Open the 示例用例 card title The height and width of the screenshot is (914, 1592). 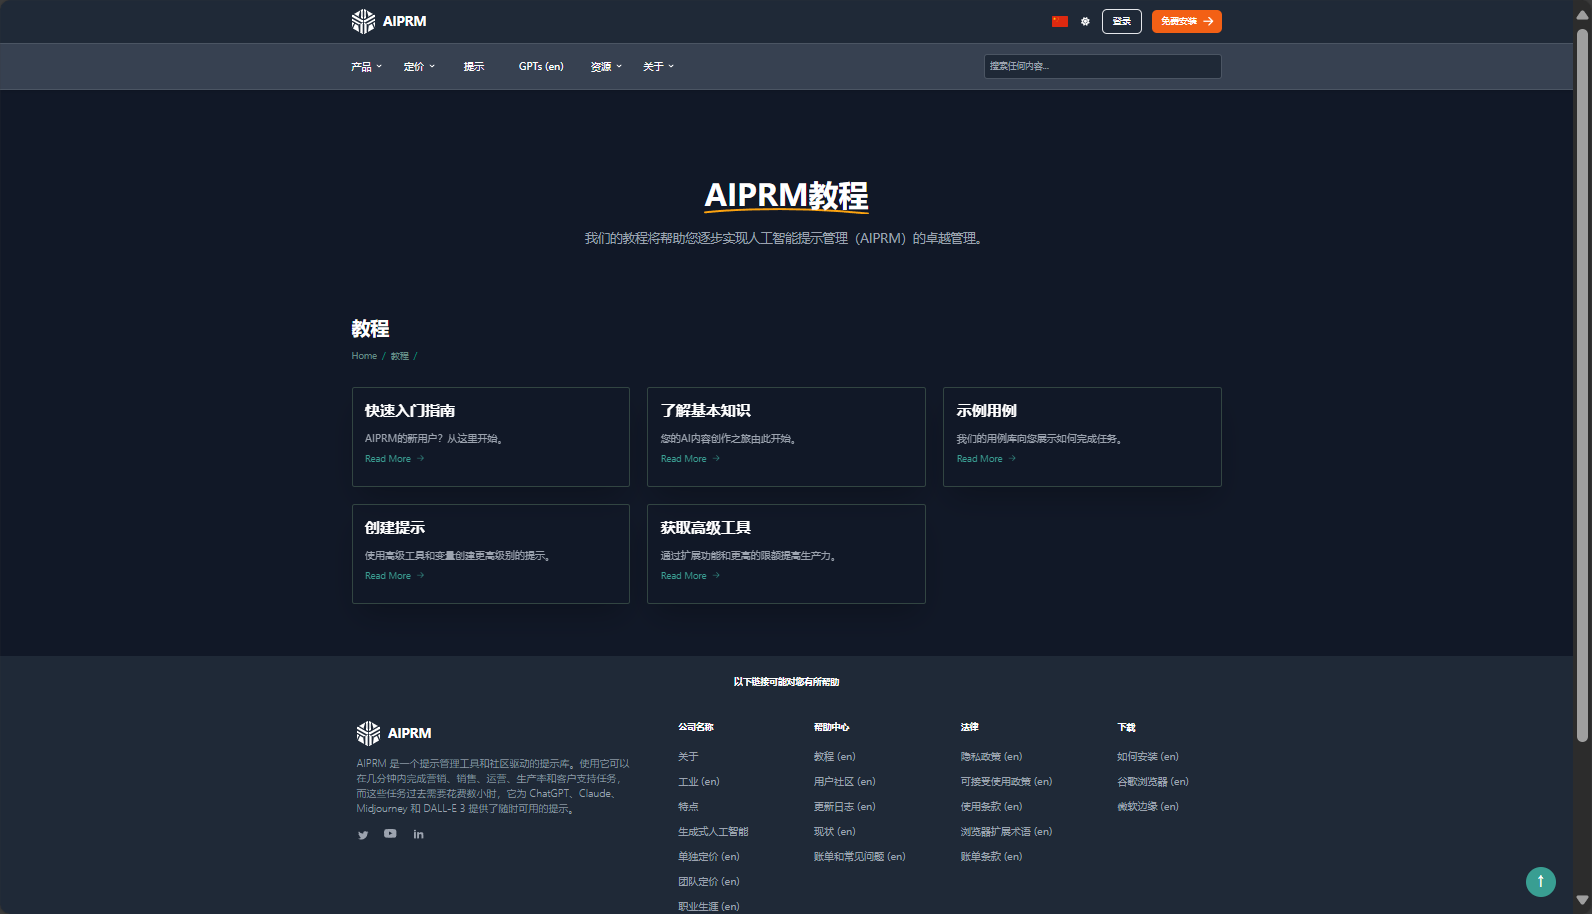[986, 411]
